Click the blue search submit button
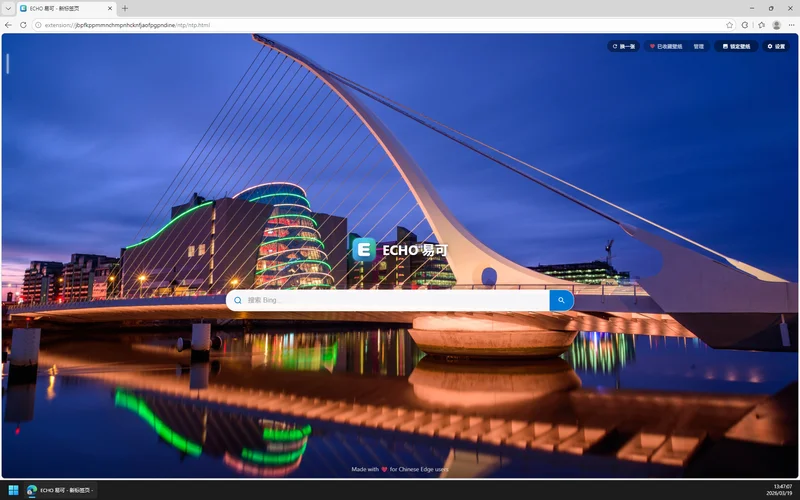This screenshot has height=500, width=800. coord(561,300)
